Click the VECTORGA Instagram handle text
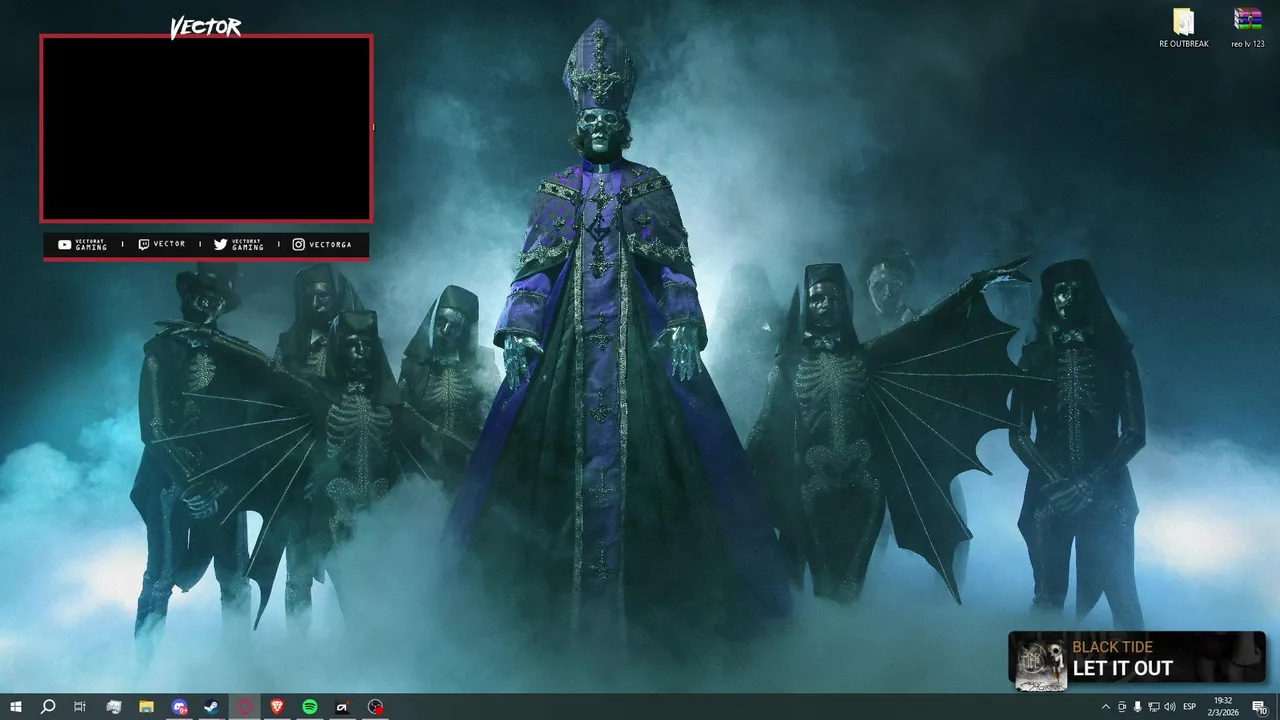Image resolution: width=1280 pixels, height=720 pixels. click(330, 244)
